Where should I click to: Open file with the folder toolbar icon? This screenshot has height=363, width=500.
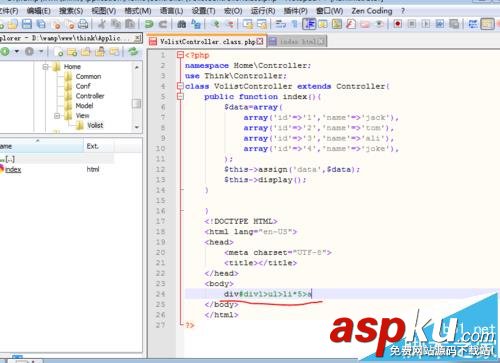pos(12,24)
